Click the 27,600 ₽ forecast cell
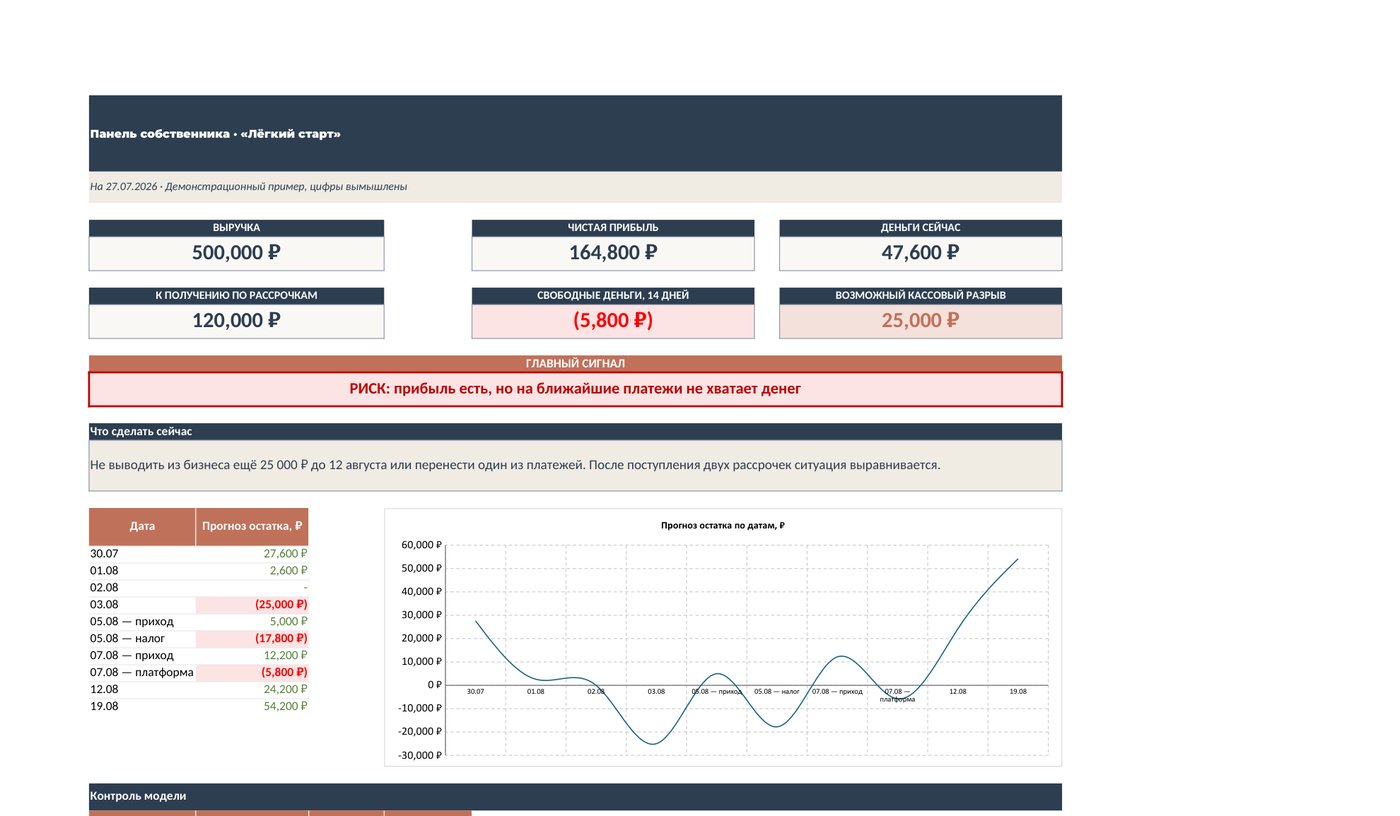The height and width of the screenshot is (816, 1400). tap(252, 554)
